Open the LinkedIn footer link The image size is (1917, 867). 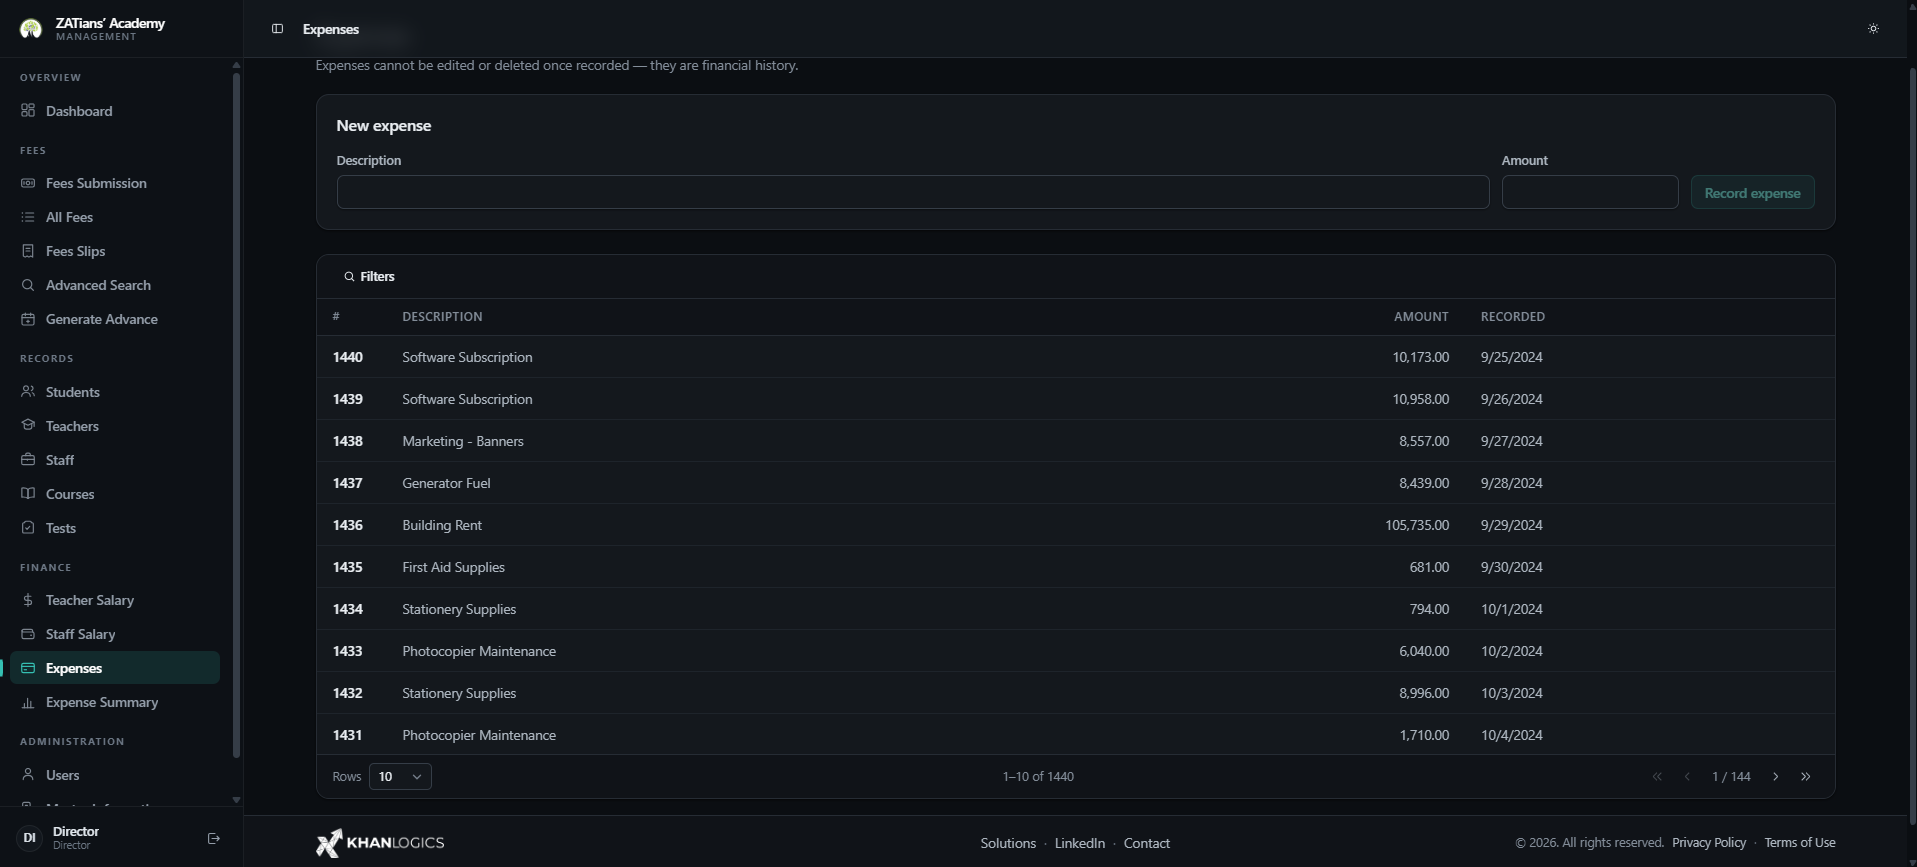1080,843
